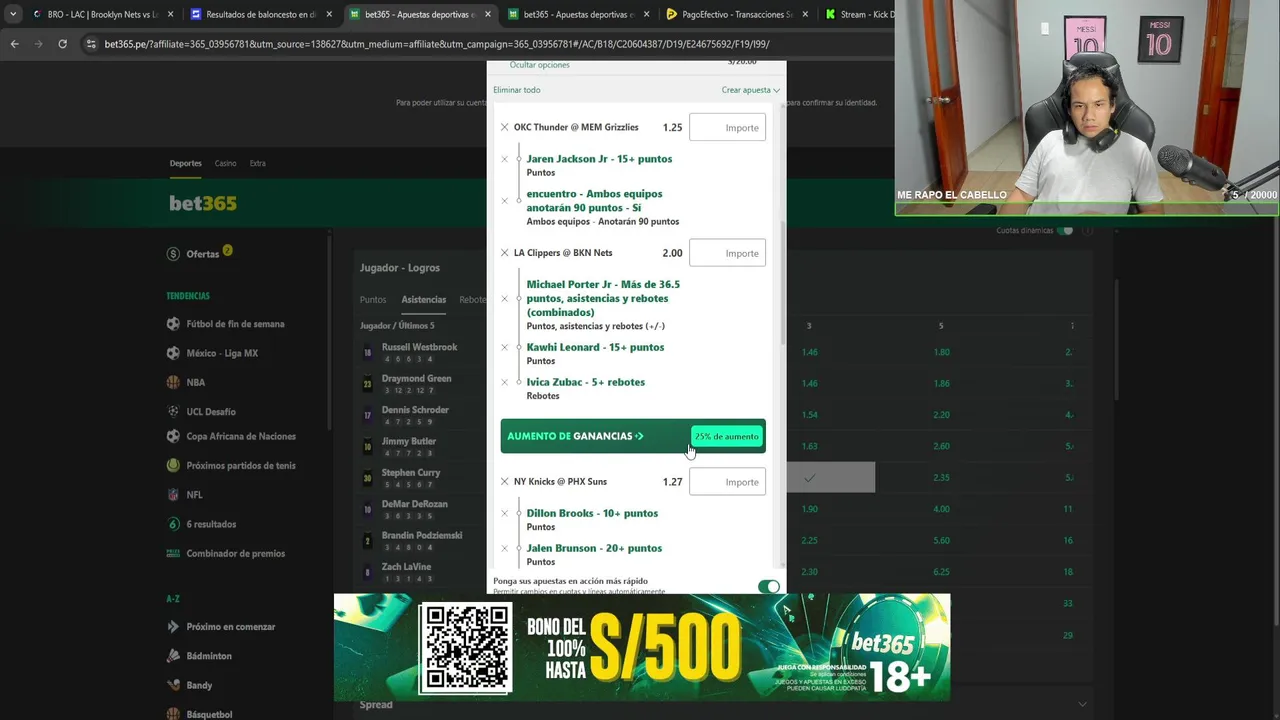Click Stephen Curry odds 2.35

(940, 478)
